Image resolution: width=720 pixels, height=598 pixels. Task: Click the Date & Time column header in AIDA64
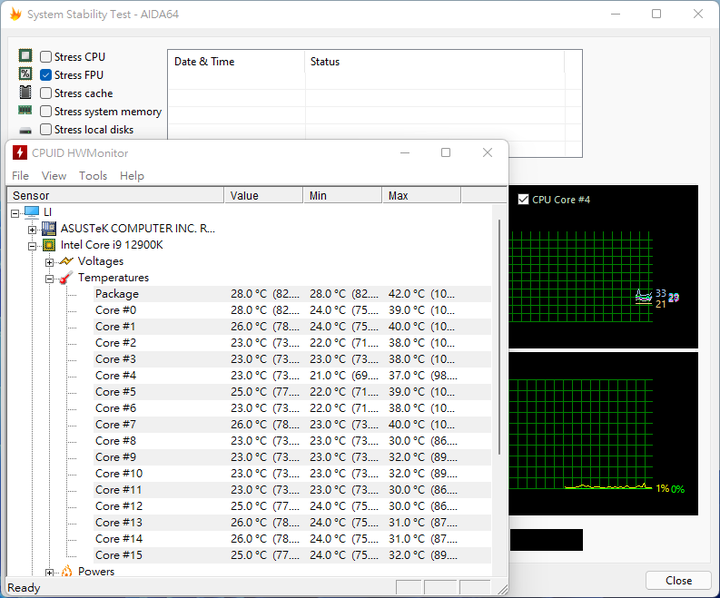click(236, 62)
